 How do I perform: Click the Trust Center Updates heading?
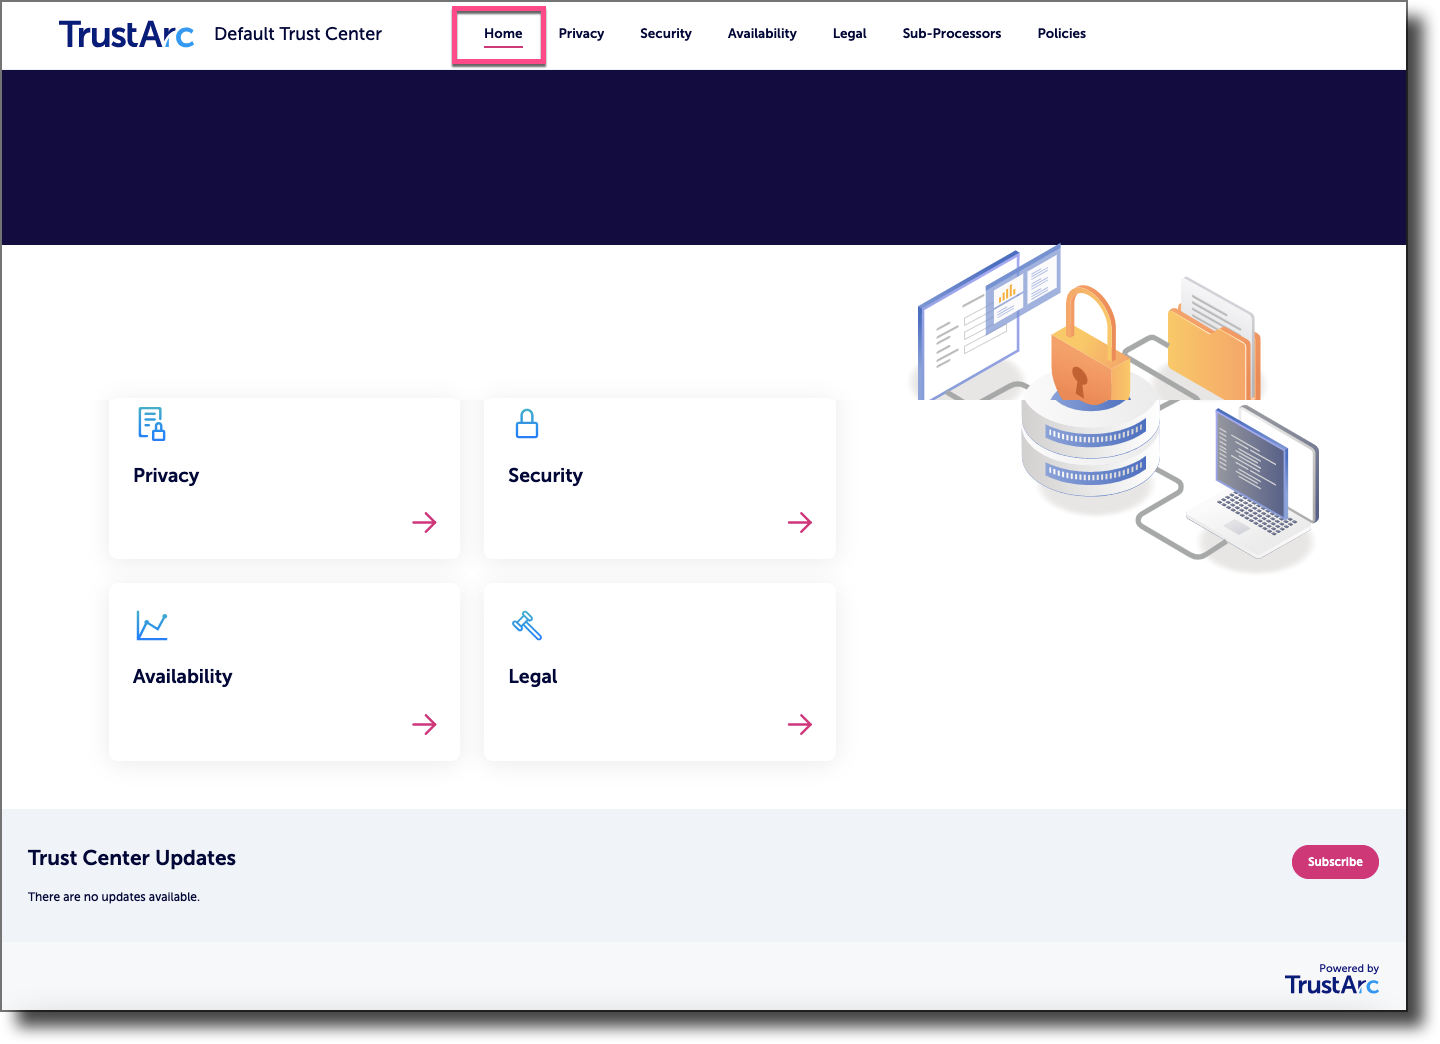click(x=132, y=858)
